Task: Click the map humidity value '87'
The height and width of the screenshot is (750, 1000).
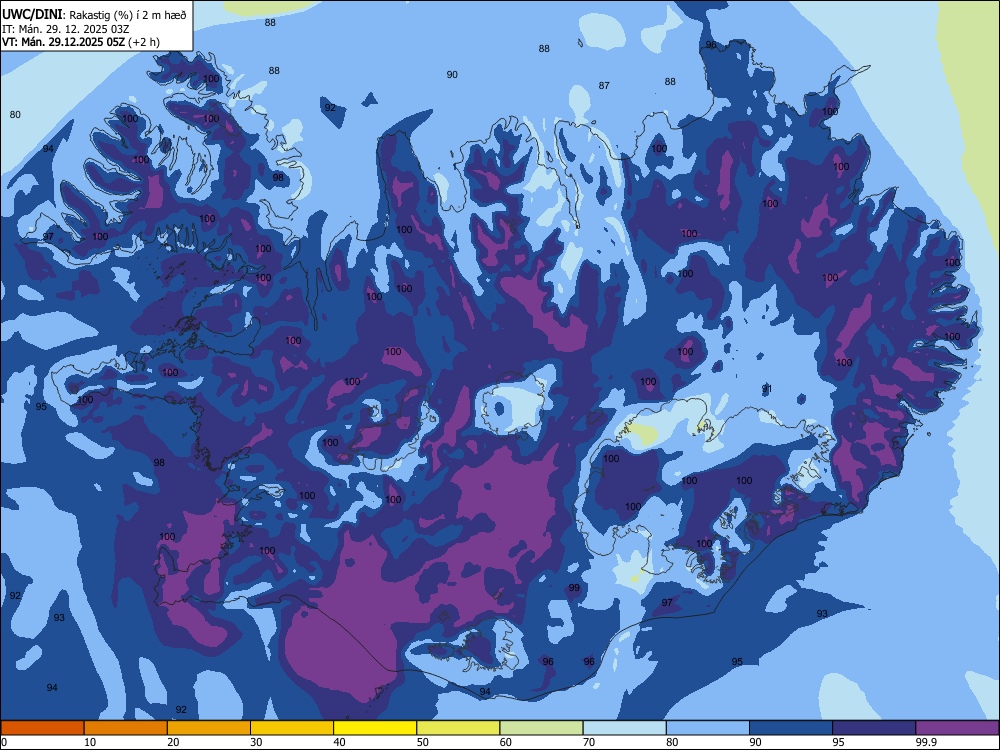Action: (604, 85)
